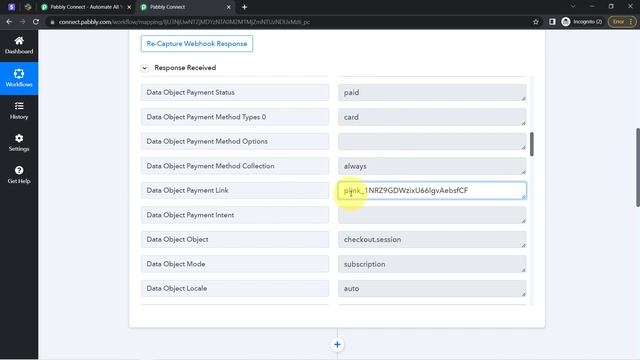Click 'Data Object Payment Method Types 0' label
This screenshot has height=360, width=640.
[235, 117]
